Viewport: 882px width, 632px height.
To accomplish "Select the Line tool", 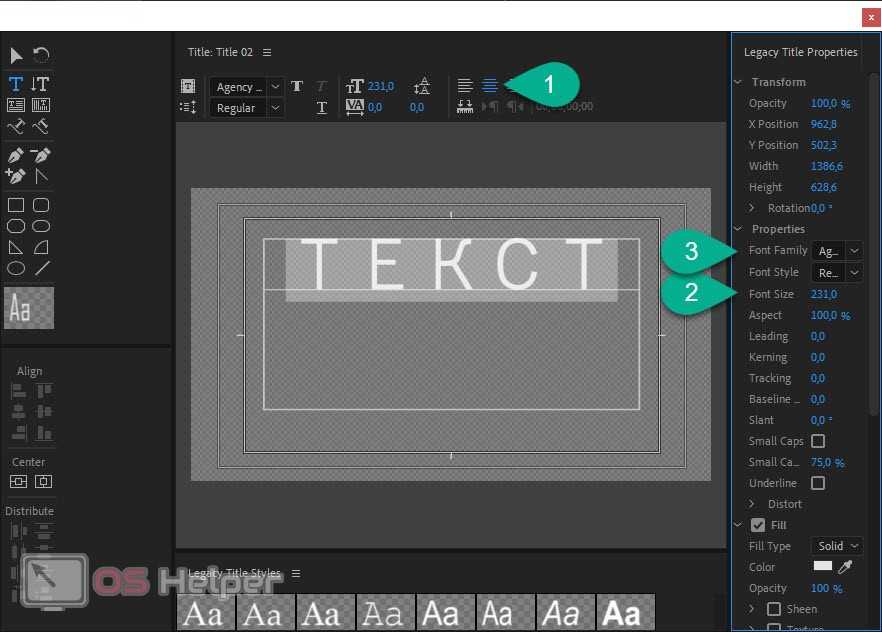I will coord(42,268).
